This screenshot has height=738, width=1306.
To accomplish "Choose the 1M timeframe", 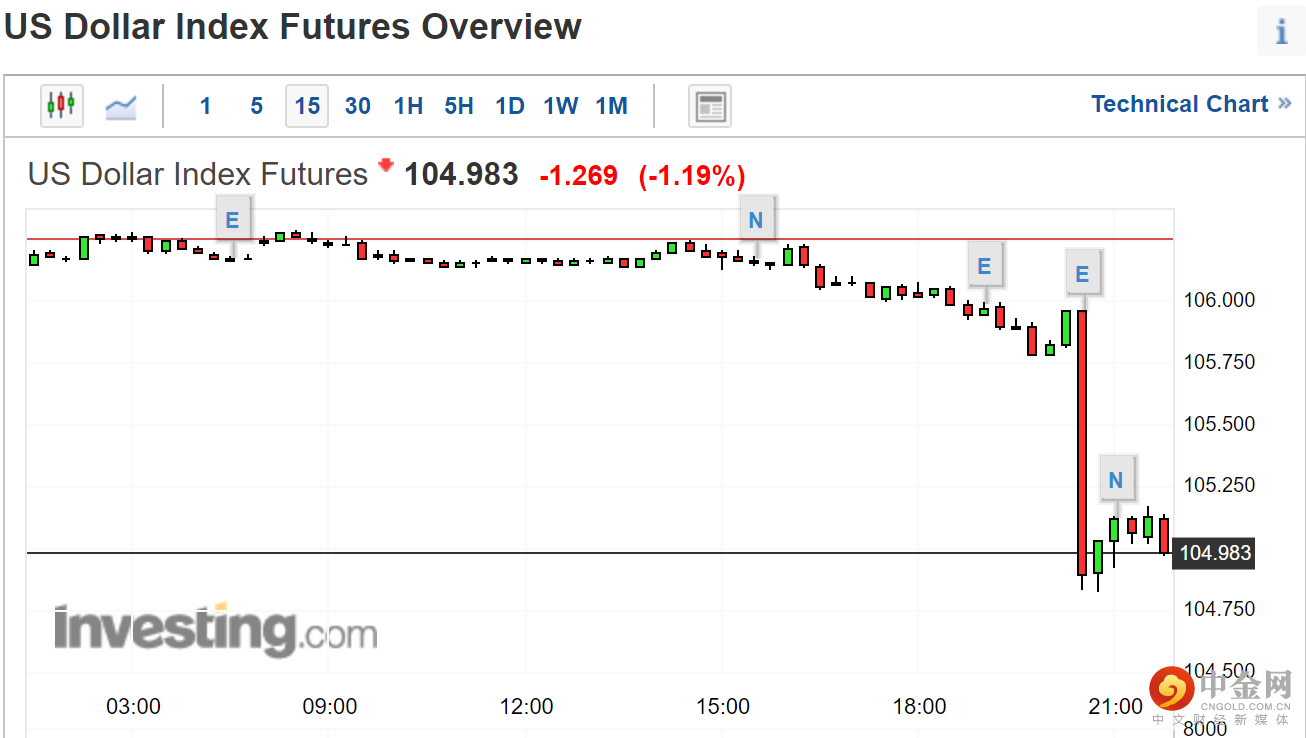I will click(x=611, y=106).
